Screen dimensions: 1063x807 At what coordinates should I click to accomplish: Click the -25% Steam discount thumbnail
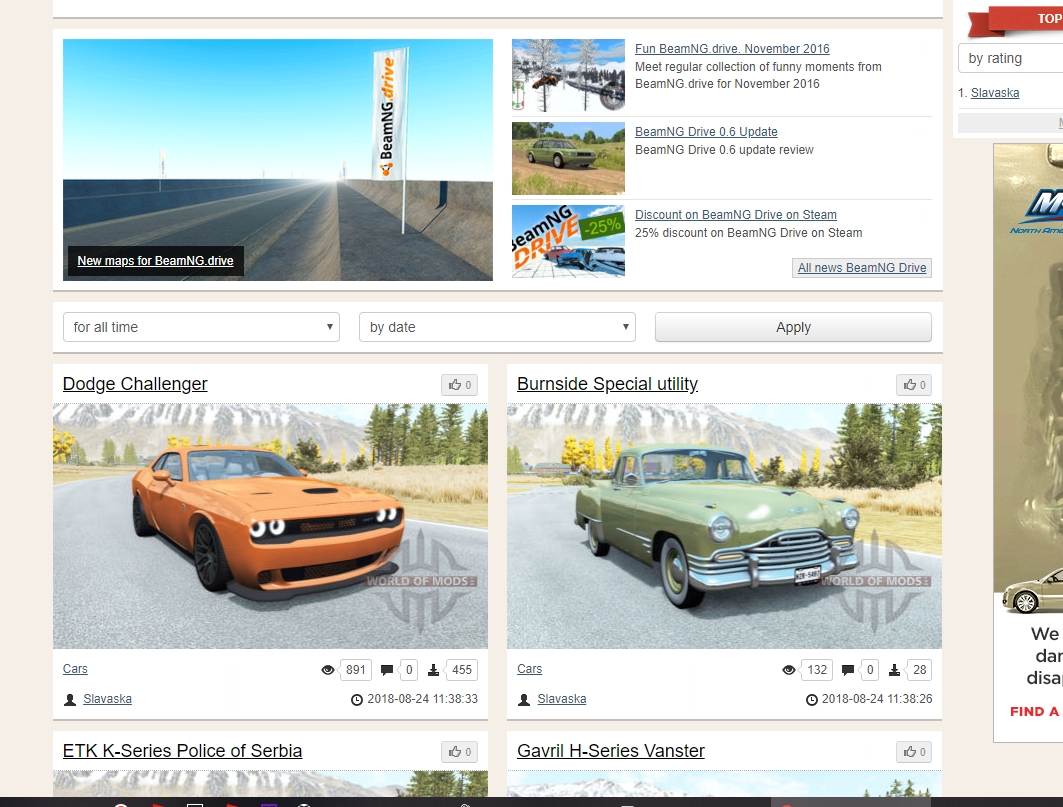click(568, 241)
